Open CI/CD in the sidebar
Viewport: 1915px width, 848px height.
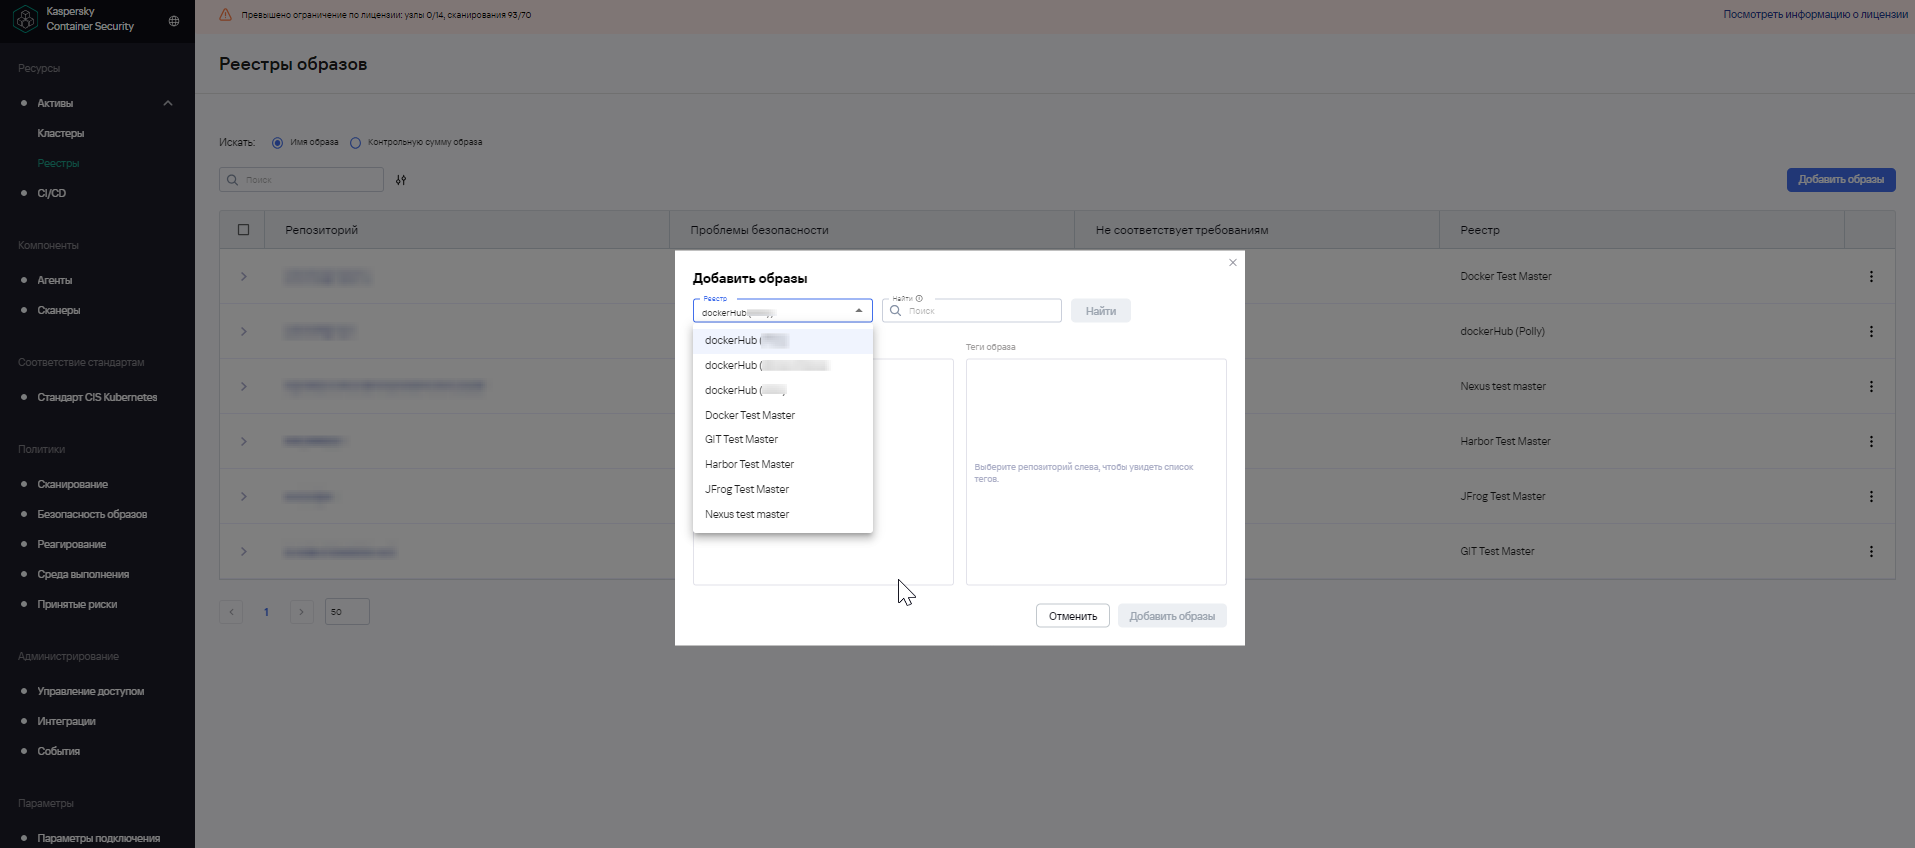point(52,193)
